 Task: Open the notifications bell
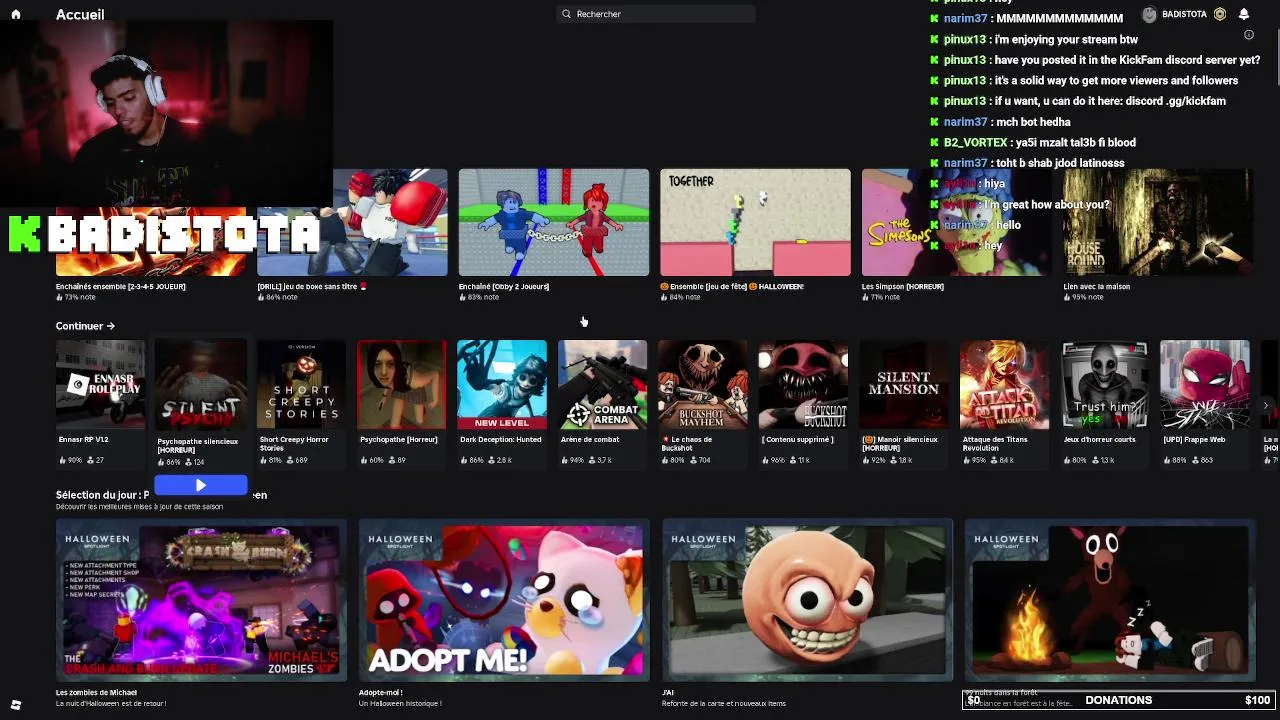[1244, 14]
